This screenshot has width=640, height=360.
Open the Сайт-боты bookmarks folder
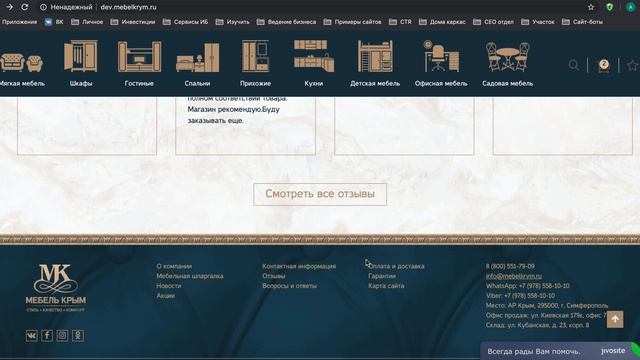[x=582, y=22]
